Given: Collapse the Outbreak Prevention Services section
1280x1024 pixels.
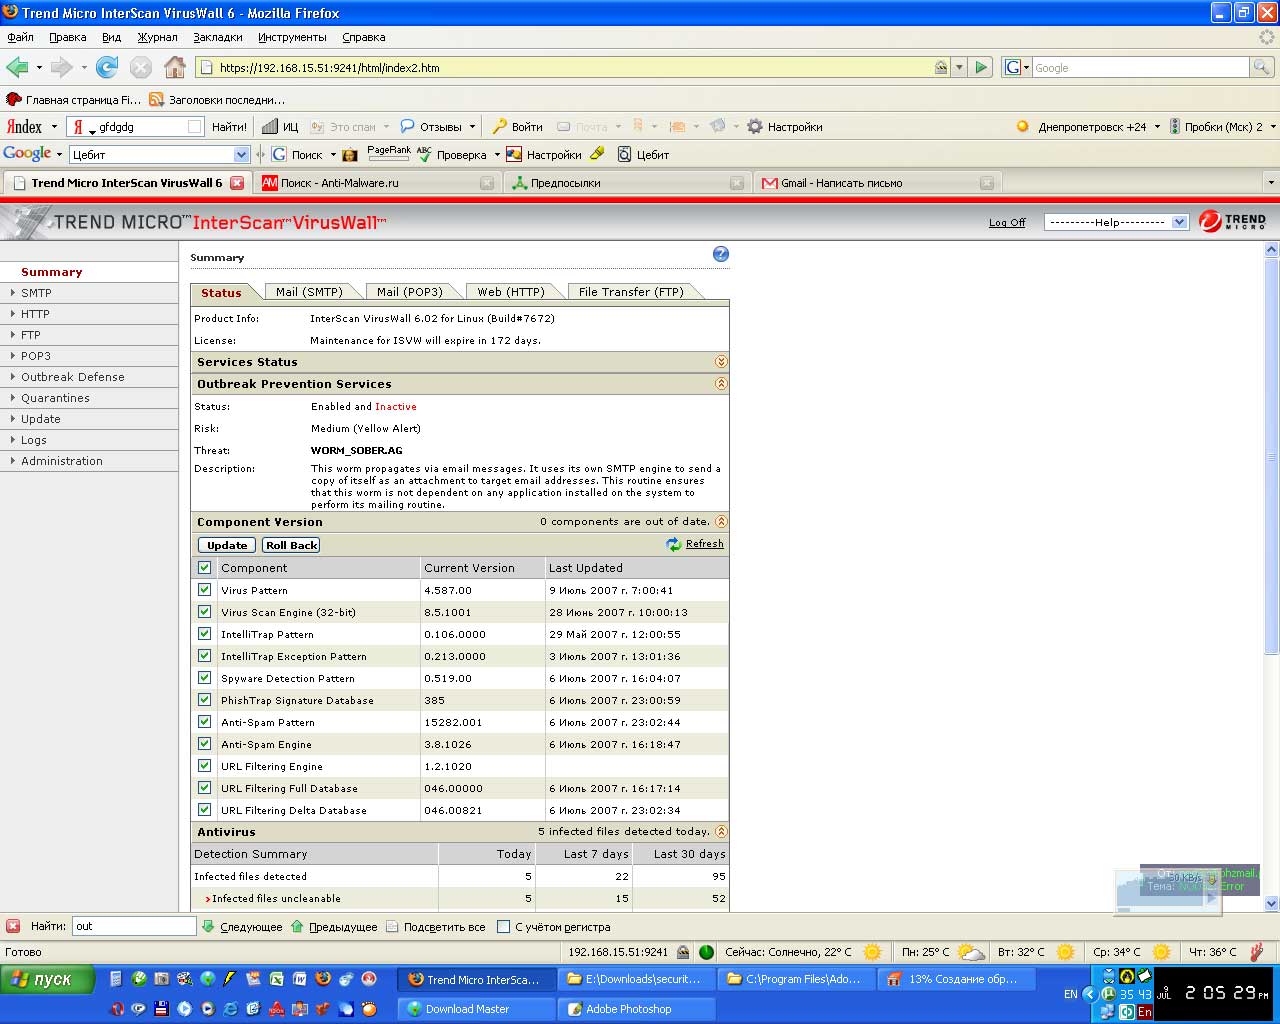Looking at the screenshot, I should click(x=720, y=384).
